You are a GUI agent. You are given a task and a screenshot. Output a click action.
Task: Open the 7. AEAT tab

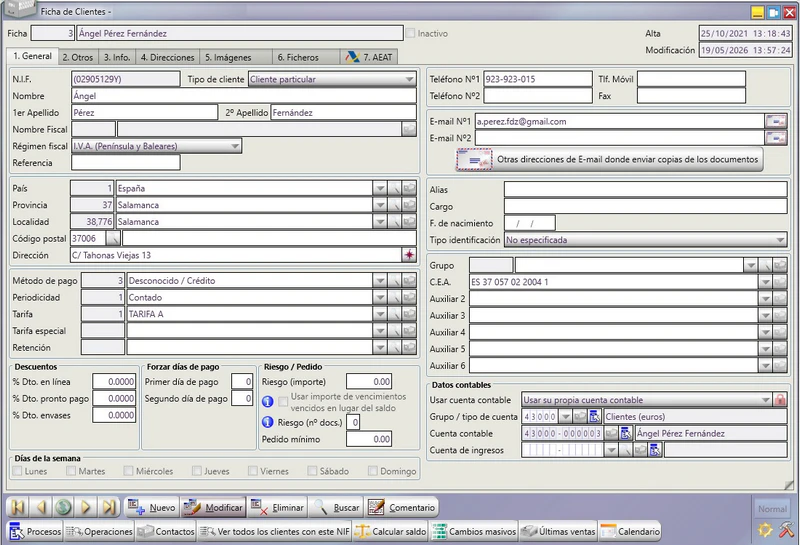click(369, 57)
